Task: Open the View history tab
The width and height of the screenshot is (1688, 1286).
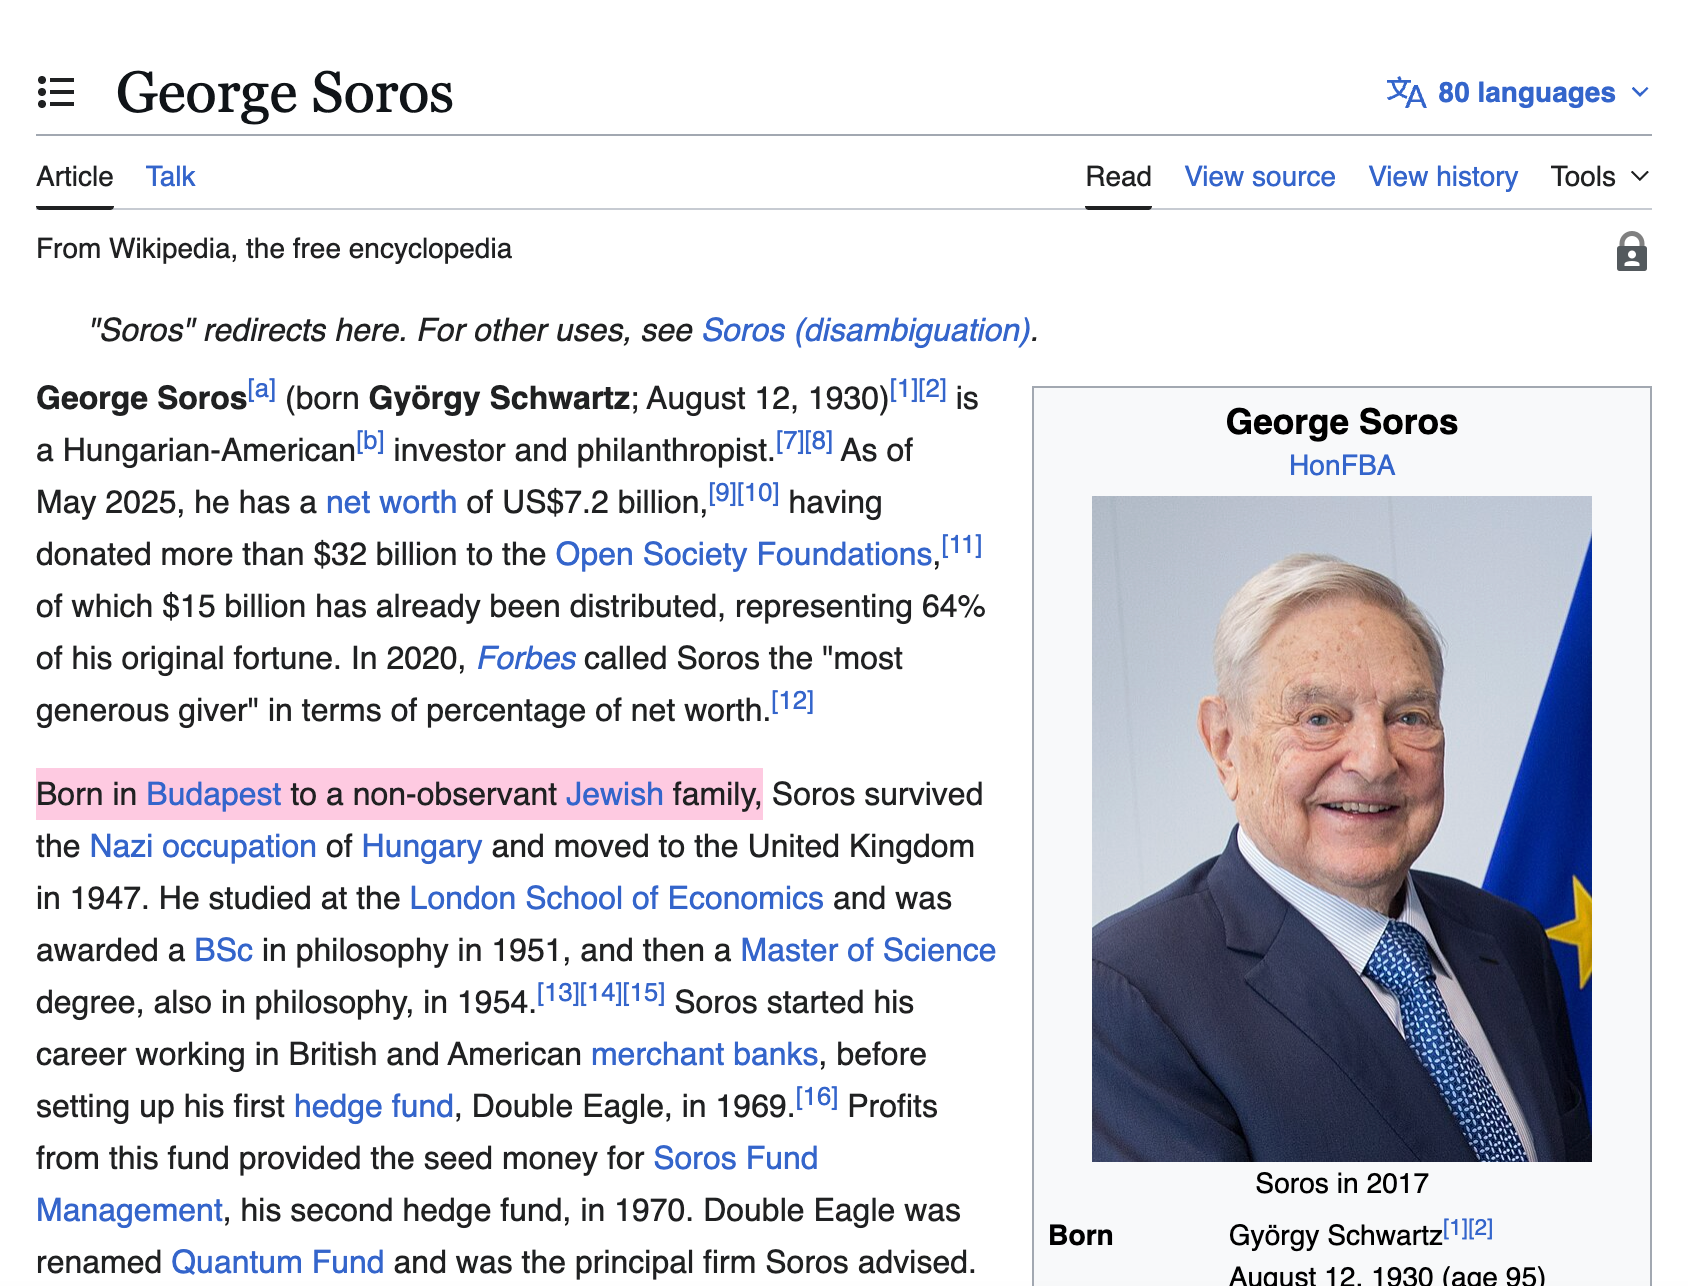Action: (x=1442, y=177)
